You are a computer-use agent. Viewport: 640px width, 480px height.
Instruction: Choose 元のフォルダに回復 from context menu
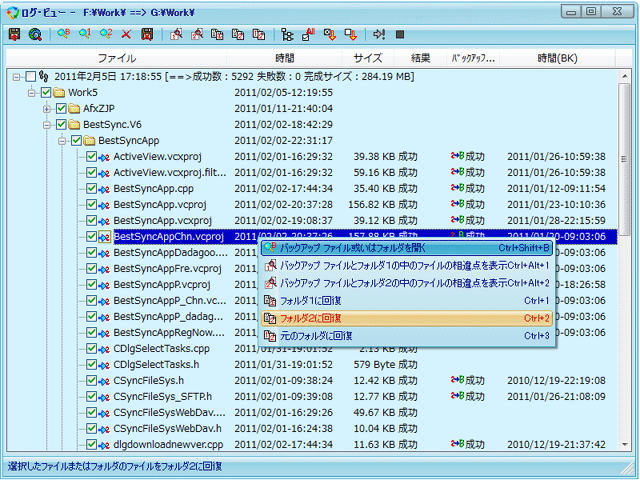[407, 336]
